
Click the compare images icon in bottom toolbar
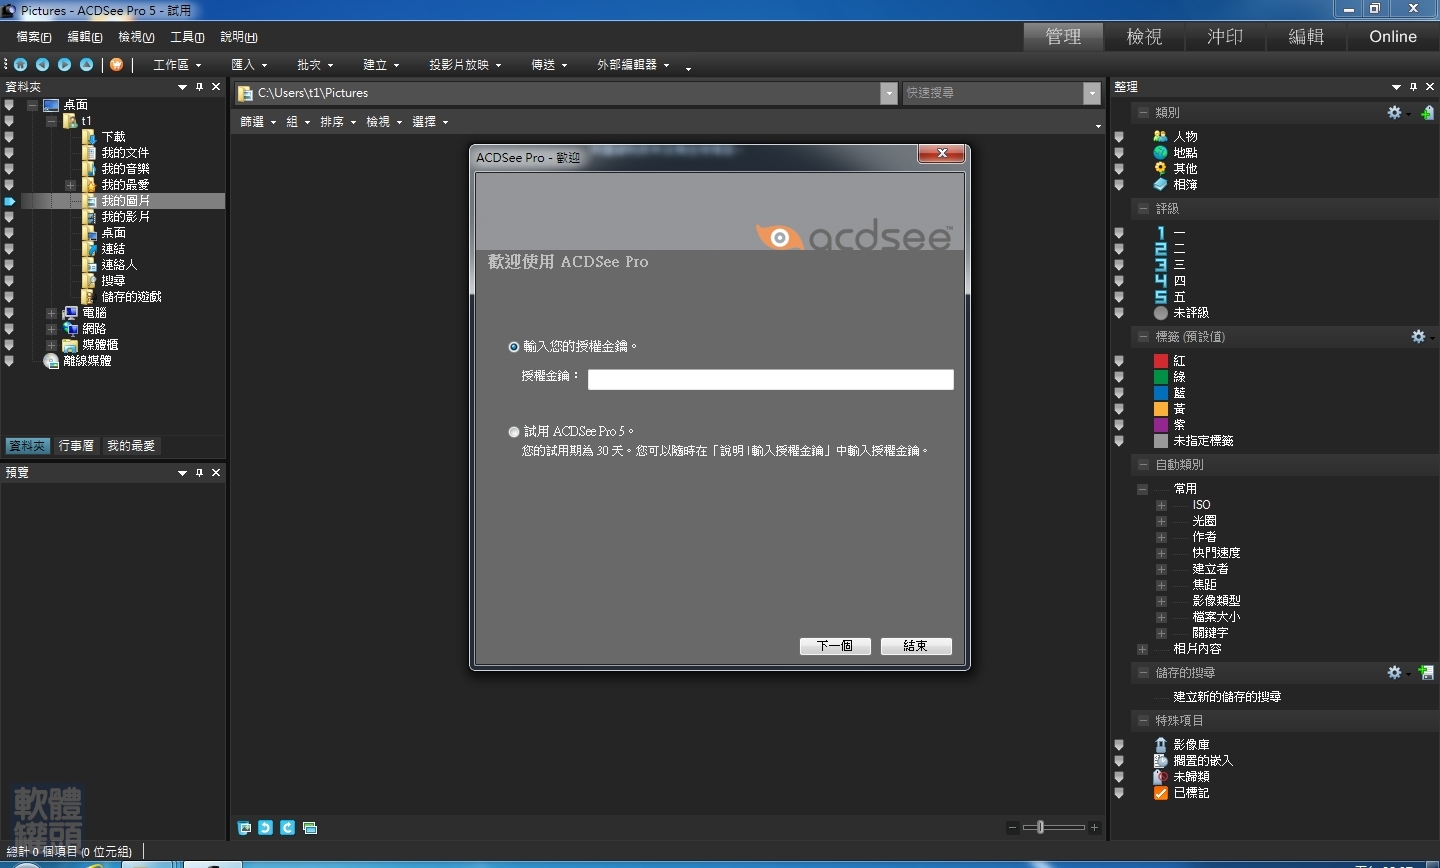click(310, 828)
